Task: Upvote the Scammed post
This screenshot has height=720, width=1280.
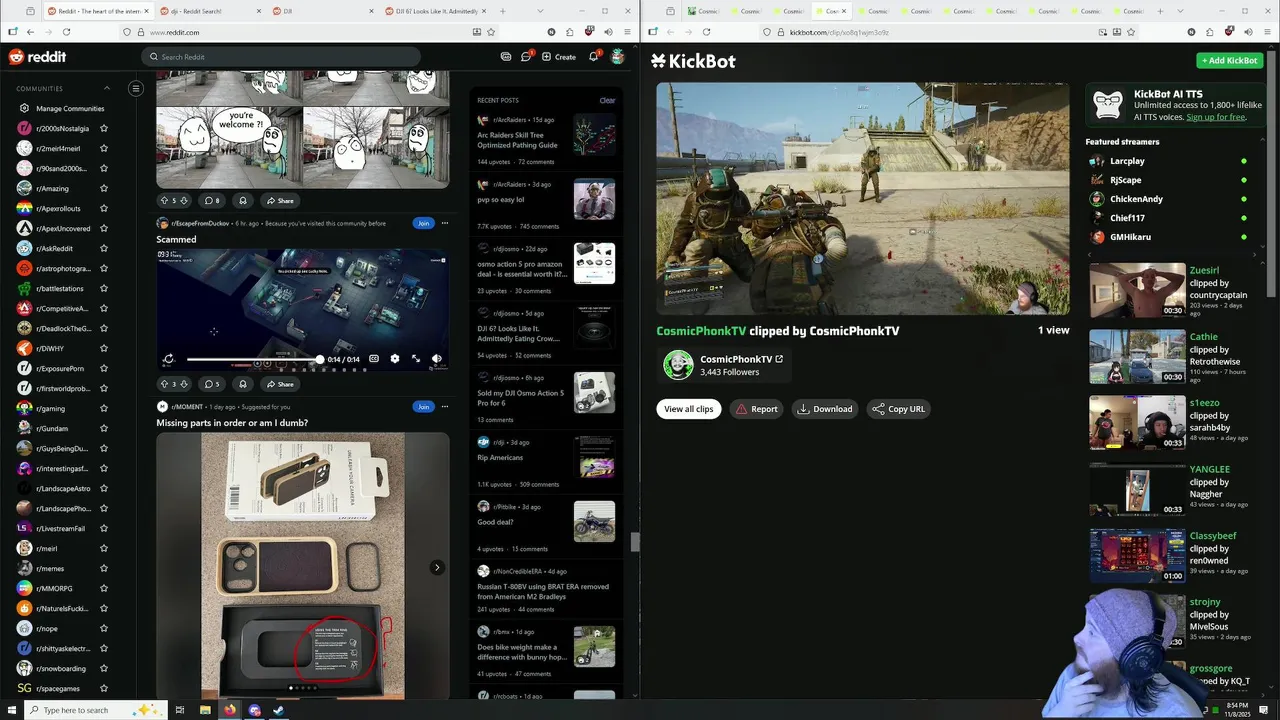Action: click(164, 384)
